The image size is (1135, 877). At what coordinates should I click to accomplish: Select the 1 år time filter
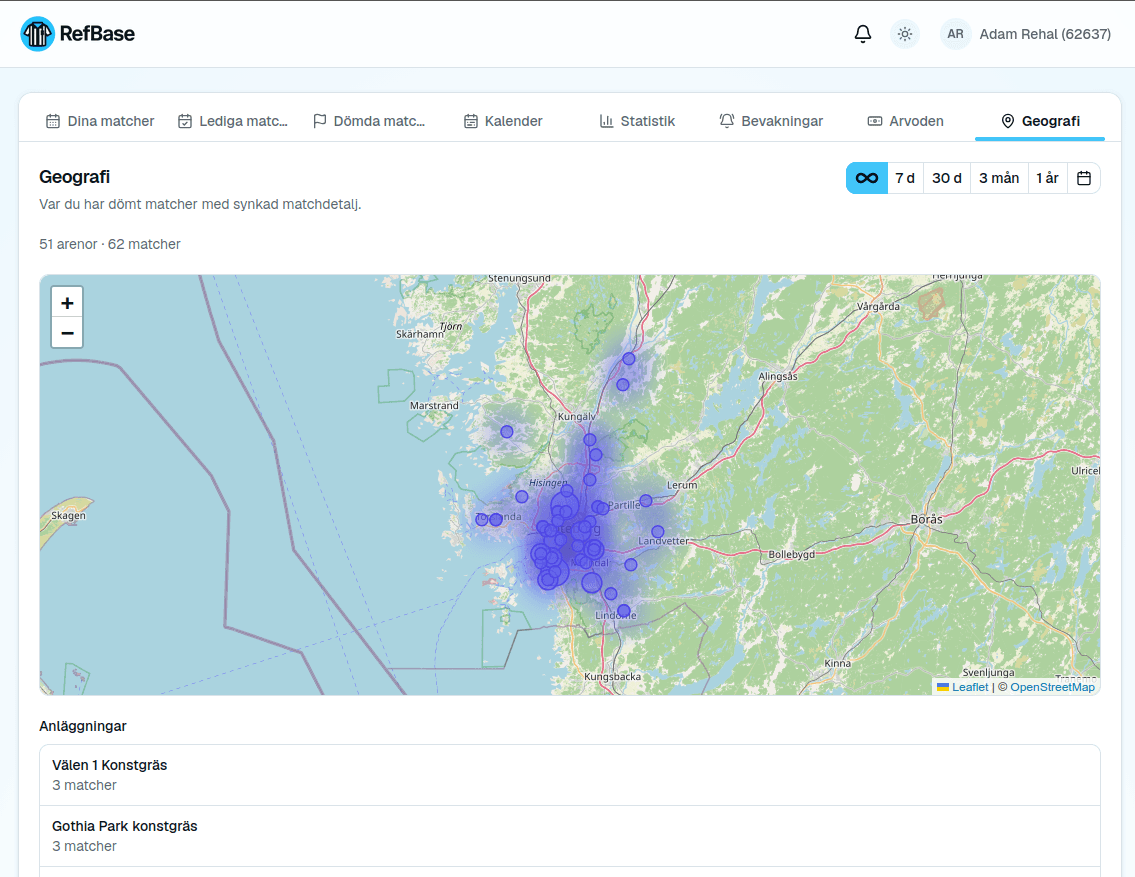click(1047, 178)
